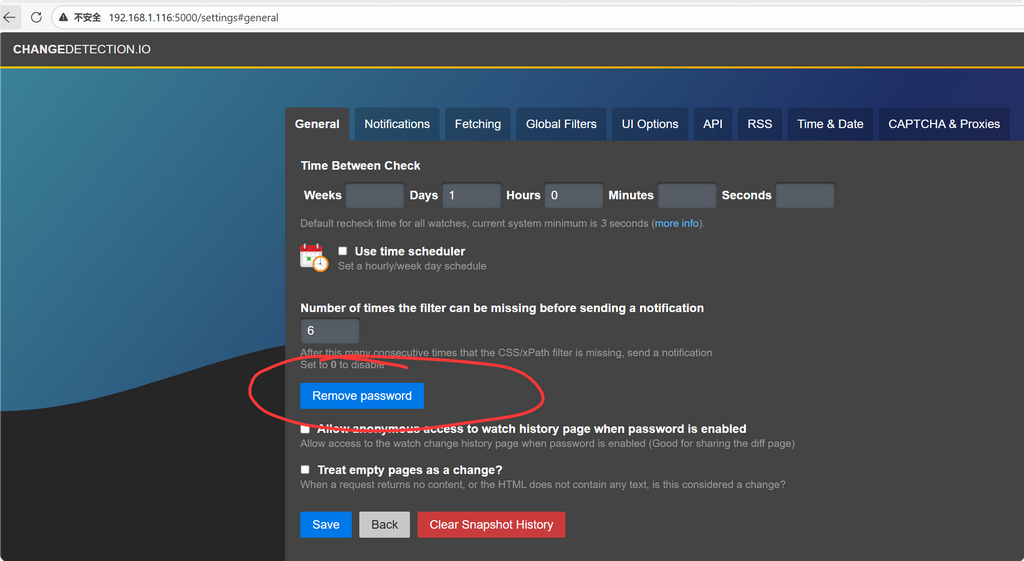Click the red Clear Snapshot History button
This screenshot has height=561, width=1024.
491,524
